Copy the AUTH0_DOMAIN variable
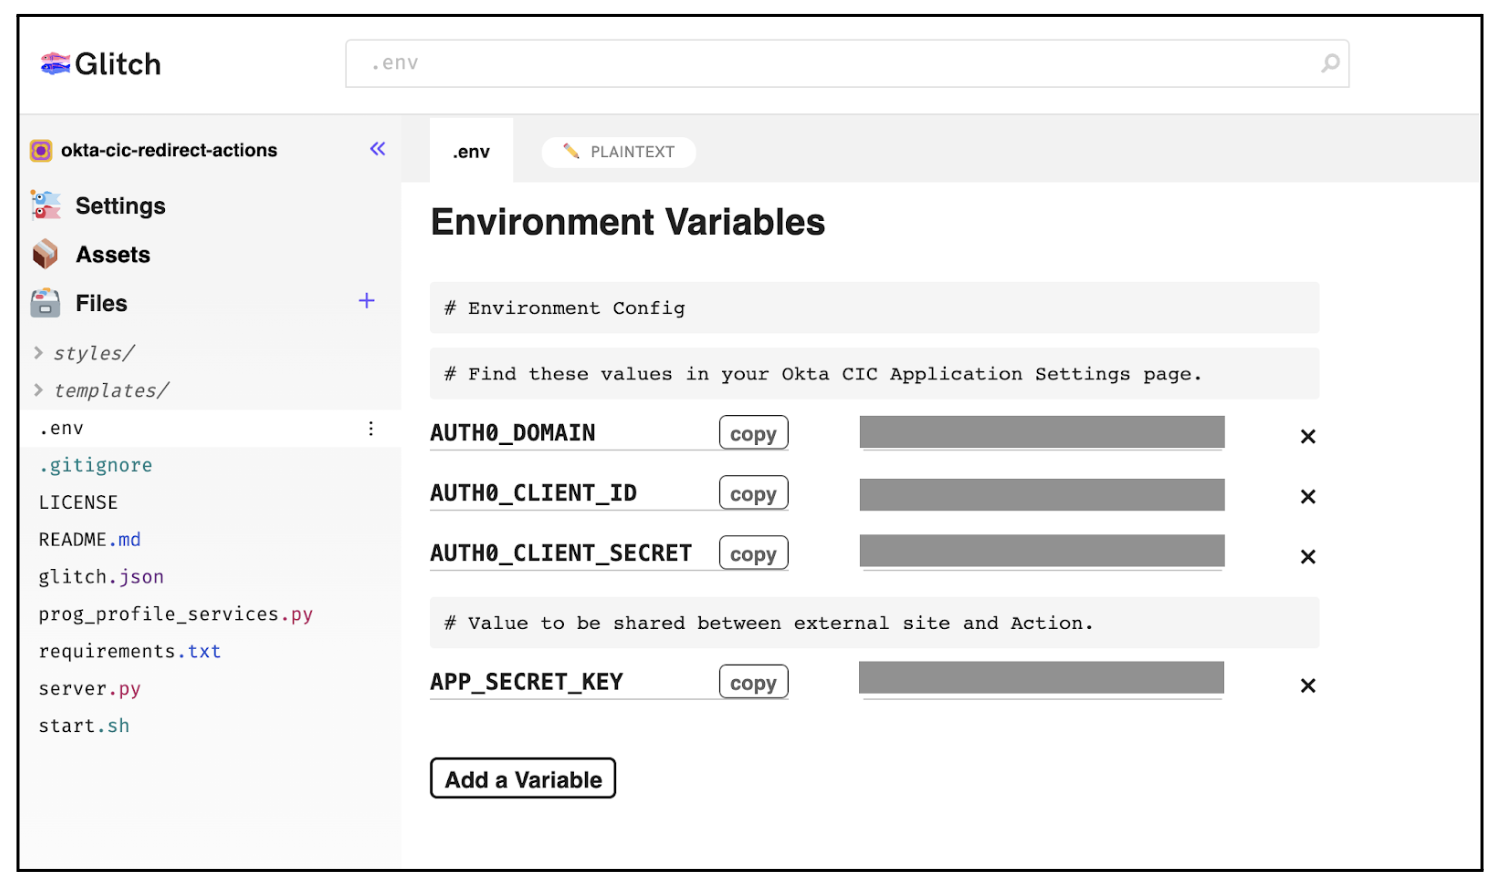This screenshot has height=894, width=1508. coord(753,433)
